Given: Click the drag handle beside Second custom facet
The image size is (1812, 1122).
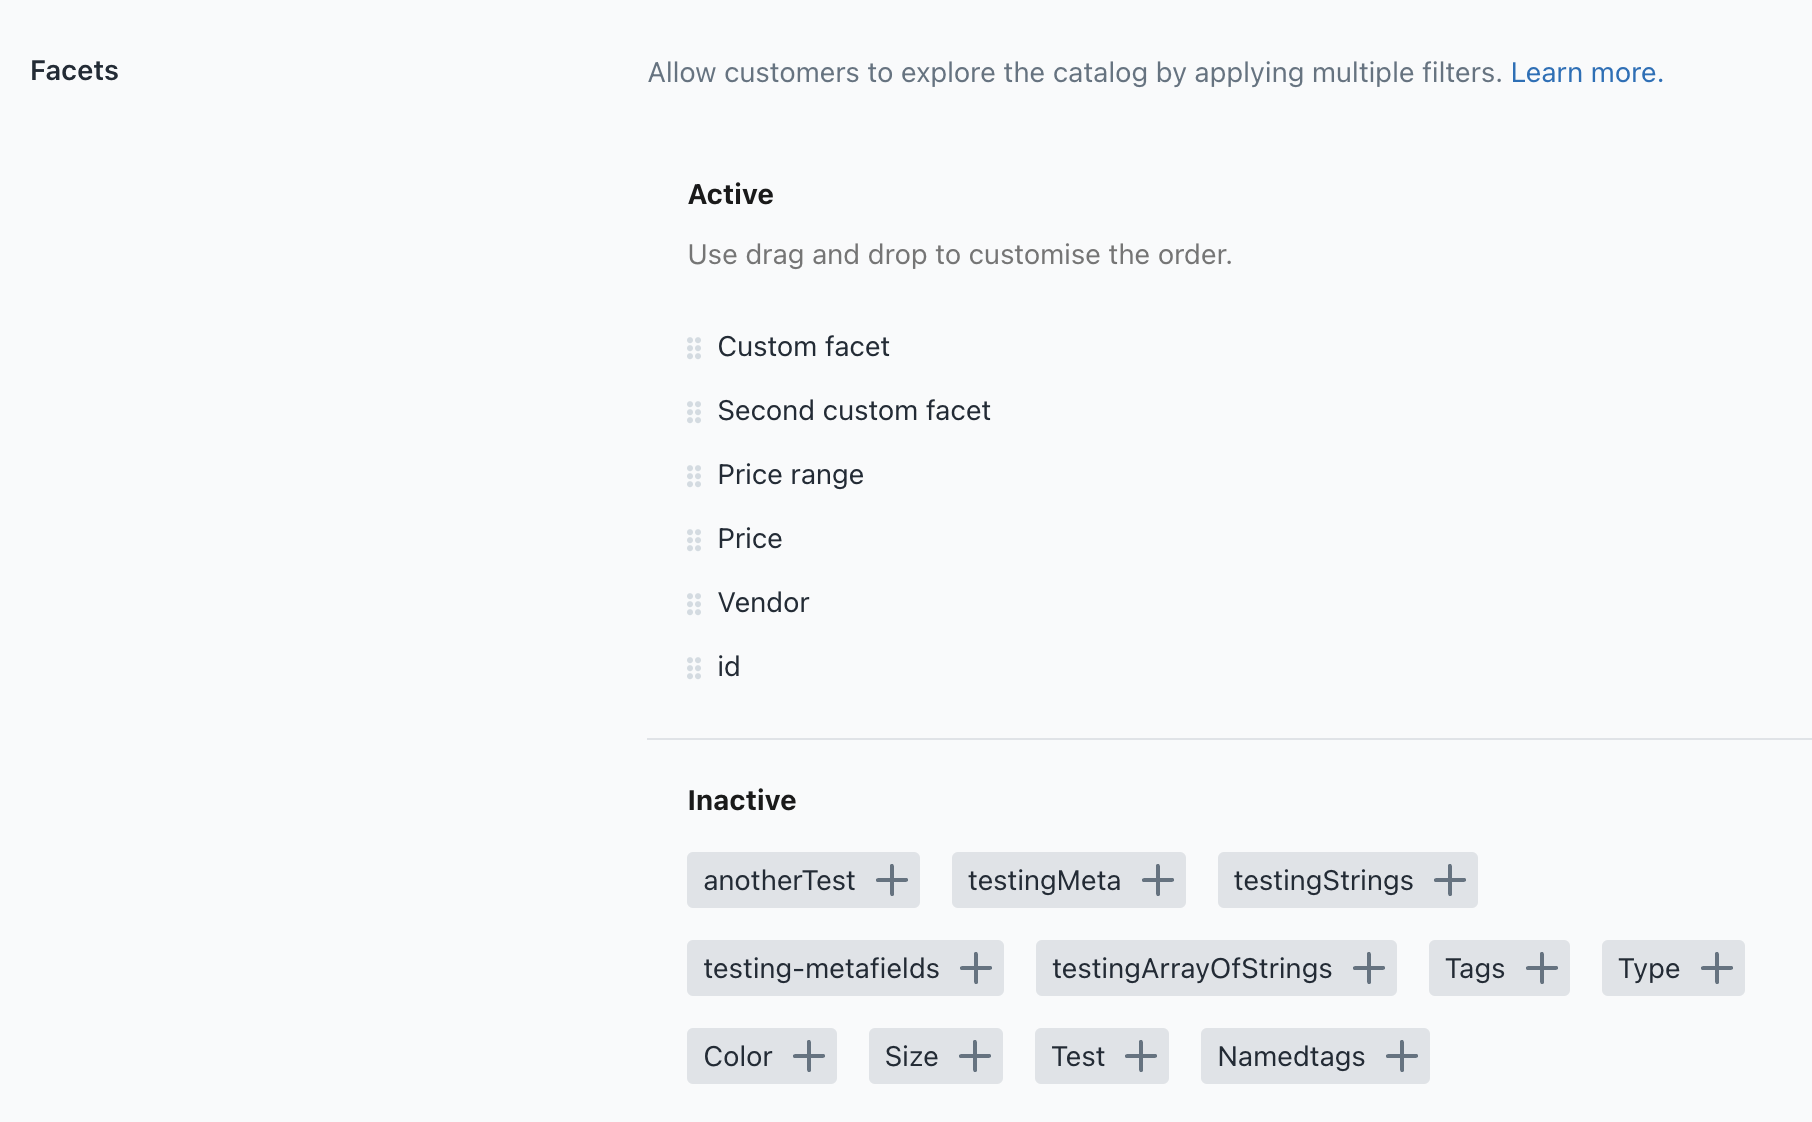Looking at the screenshot, I should (x=694, y=412).
